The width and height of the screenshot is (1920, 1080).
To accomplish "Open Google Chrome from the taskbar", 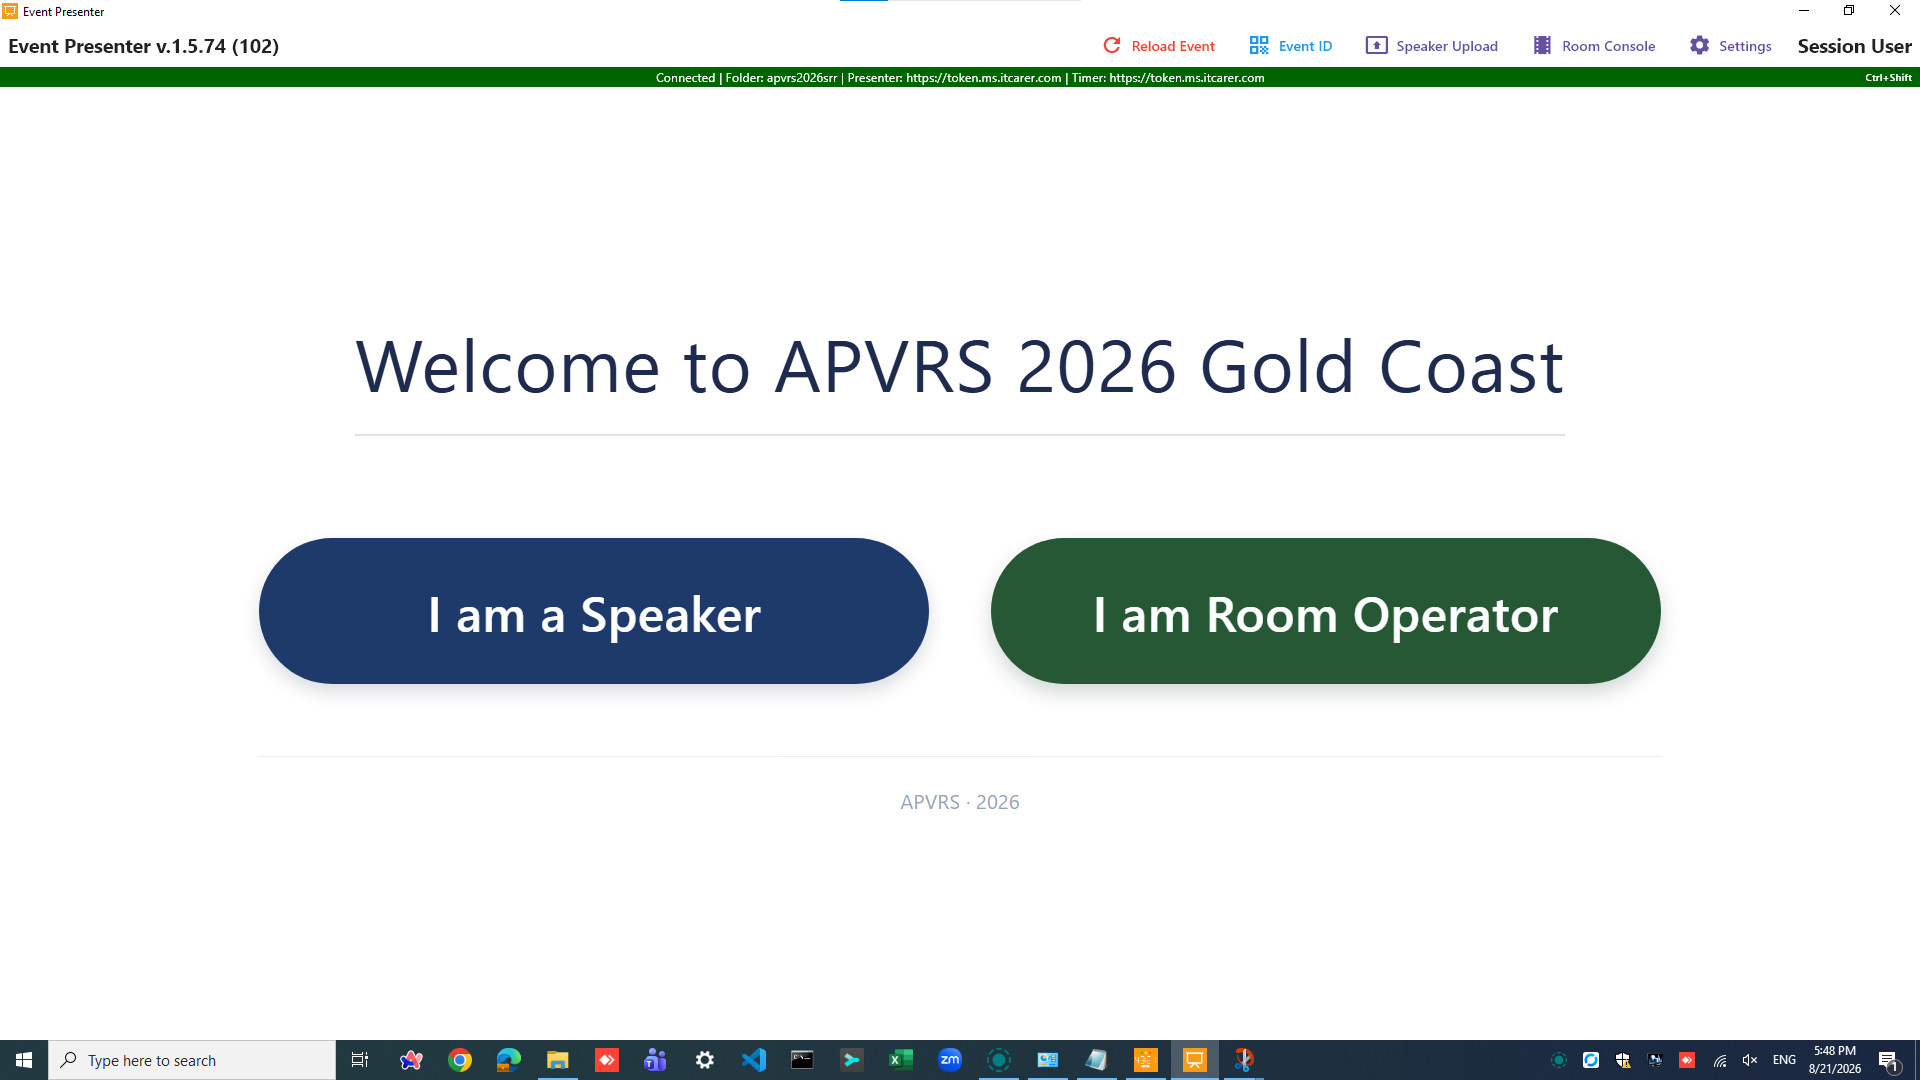I will 460,1060.
